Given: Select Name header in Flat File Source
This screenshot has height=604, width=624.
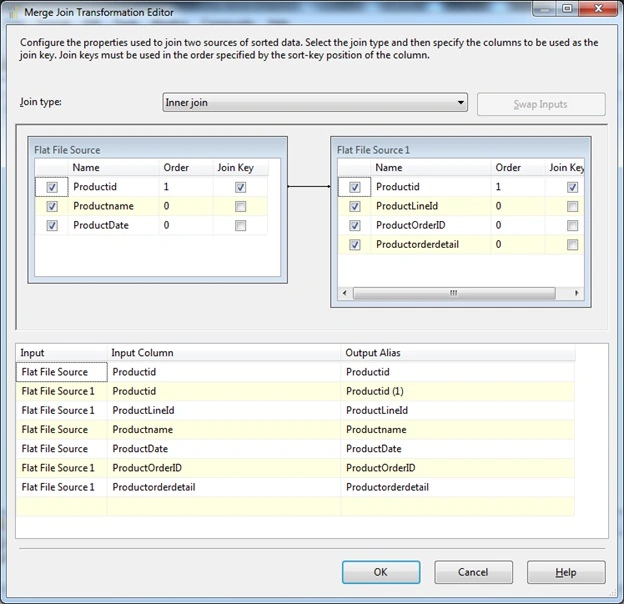Looking at the screenshot, I should [113, 168].
